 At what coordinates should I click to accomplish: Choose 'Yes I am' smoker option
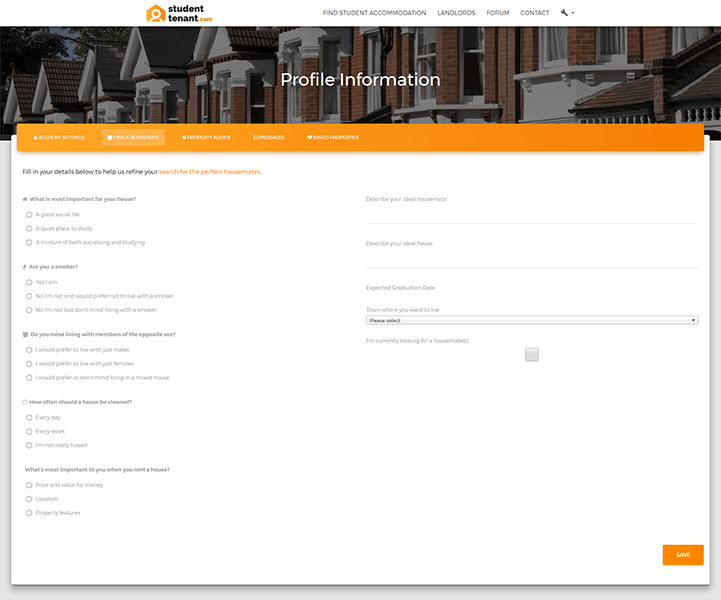point(29,282)
